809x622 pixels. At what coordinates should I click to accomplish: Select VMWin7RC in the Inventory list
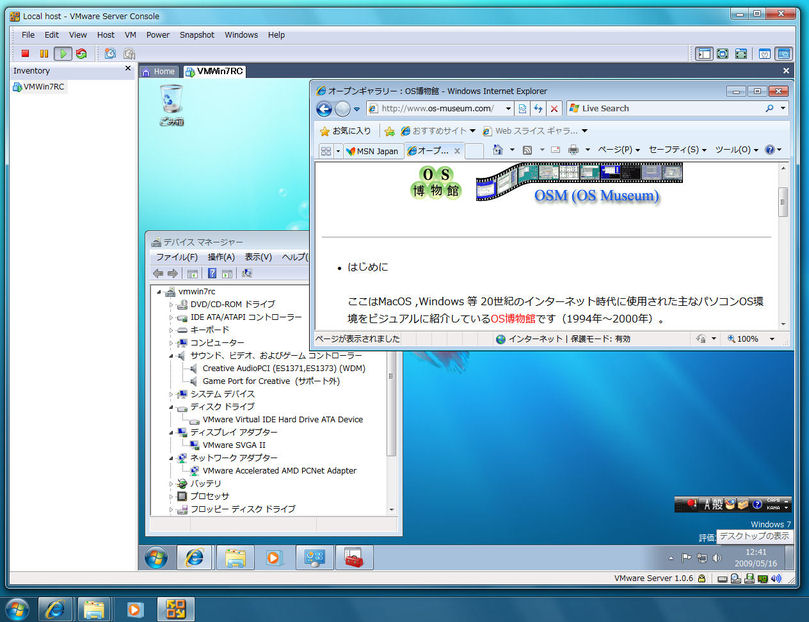point(39,87)
